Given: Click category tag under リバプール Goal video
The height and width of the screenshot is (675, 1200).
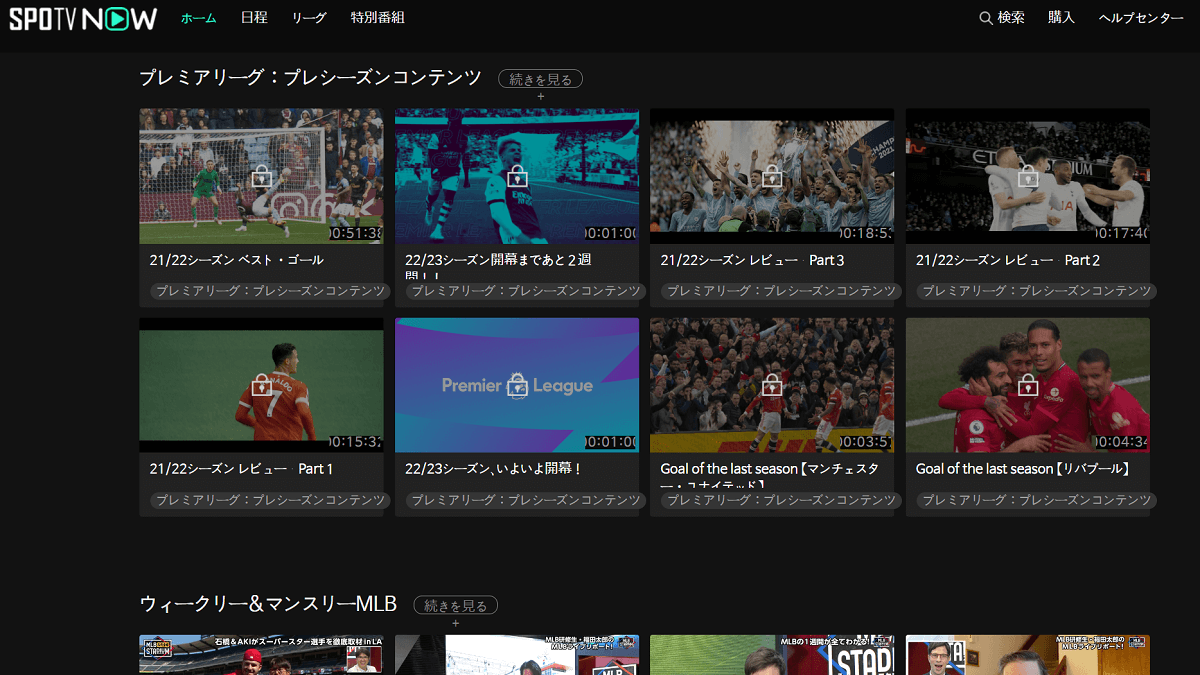Looking at the screenshot, I should (1035, 500).
